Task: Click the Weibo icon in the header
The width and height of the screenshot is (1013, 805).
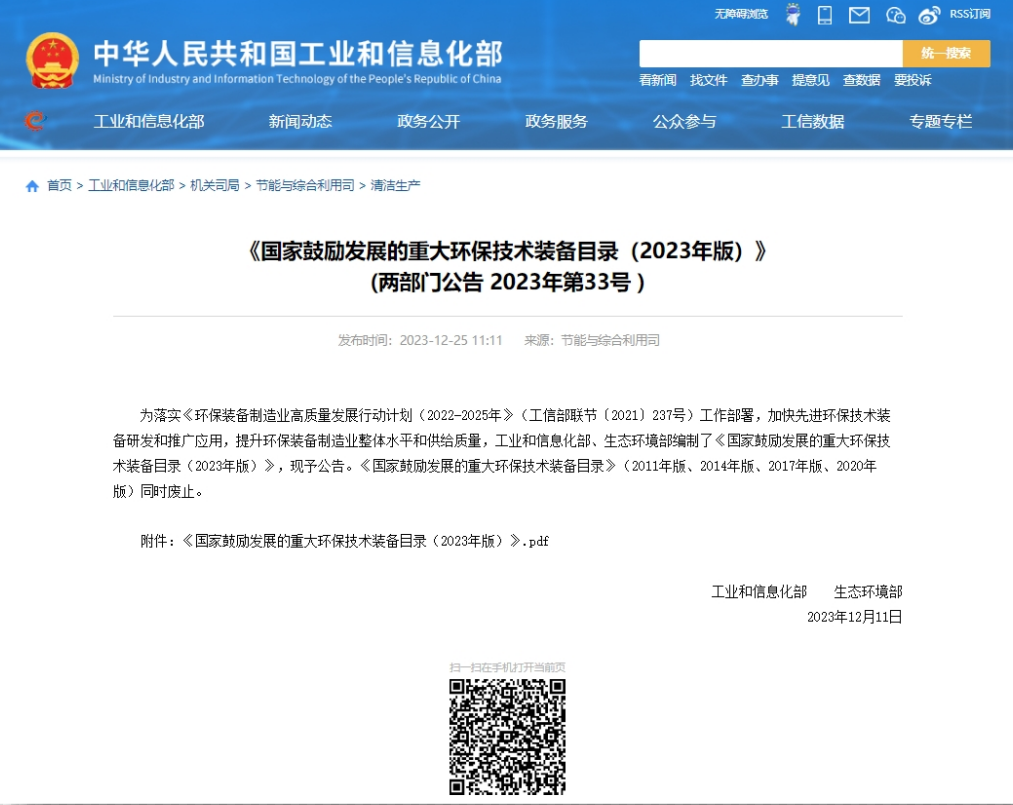Action: 930,15
